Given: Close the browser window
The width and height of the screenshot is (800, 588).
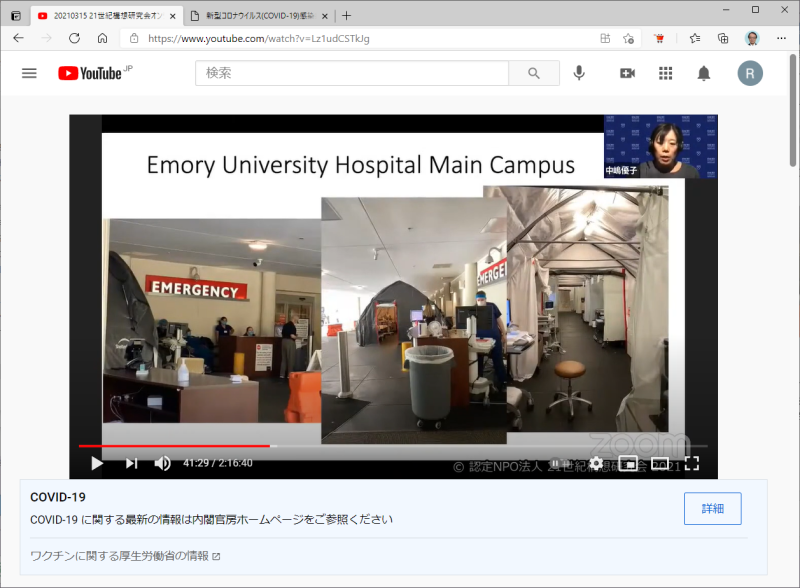Looking at the screenshot, I should tap(785, 10).
